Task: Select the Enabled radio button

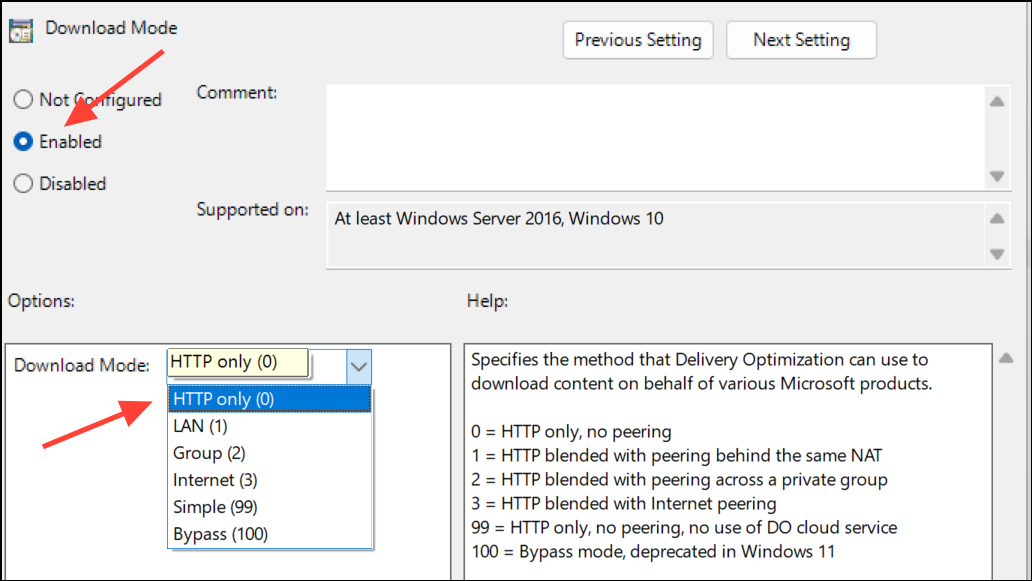Action: pos(23,141)
